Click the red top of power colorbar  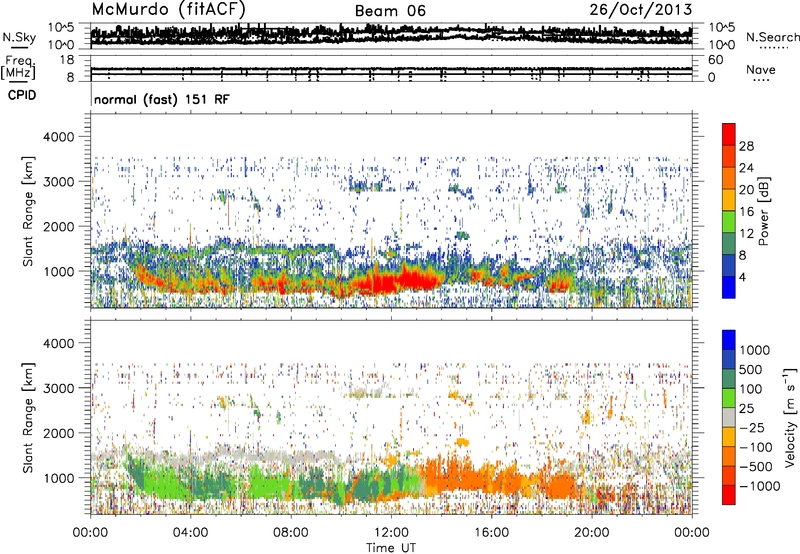(729, 134)
